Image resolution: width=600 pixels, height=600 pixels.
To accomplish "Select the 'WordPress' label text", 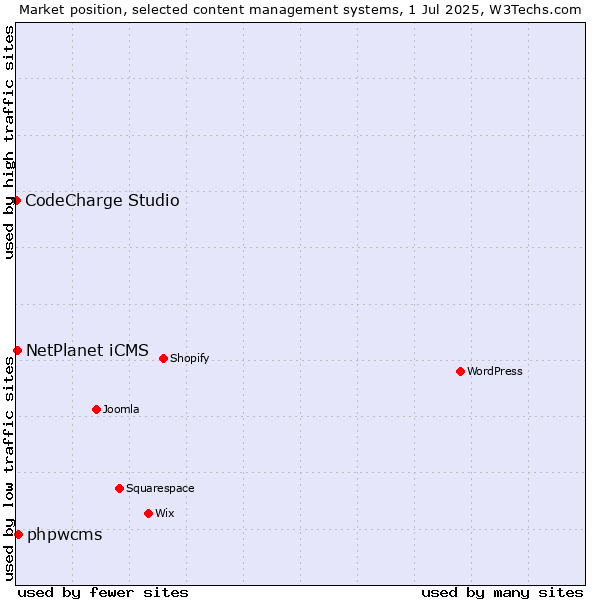I will coord(495,371).
